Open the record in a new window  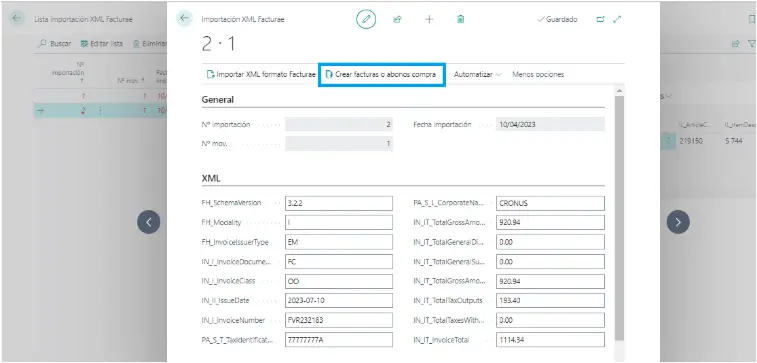[x=600, y=19]
